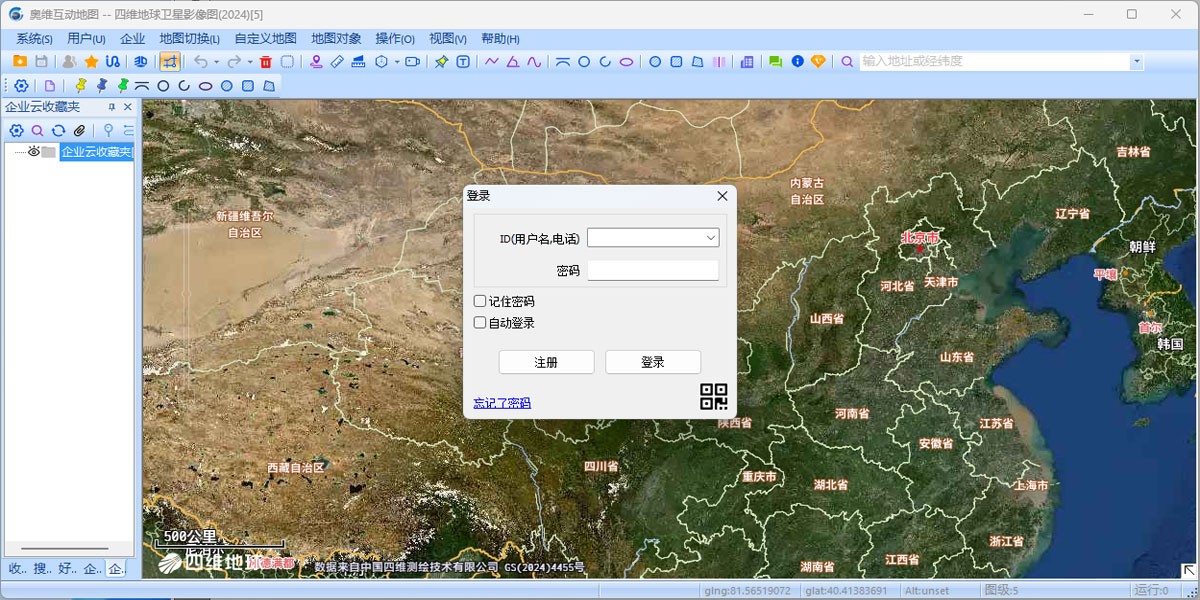Click the 登录 button in dialog

tap(652, 362)
